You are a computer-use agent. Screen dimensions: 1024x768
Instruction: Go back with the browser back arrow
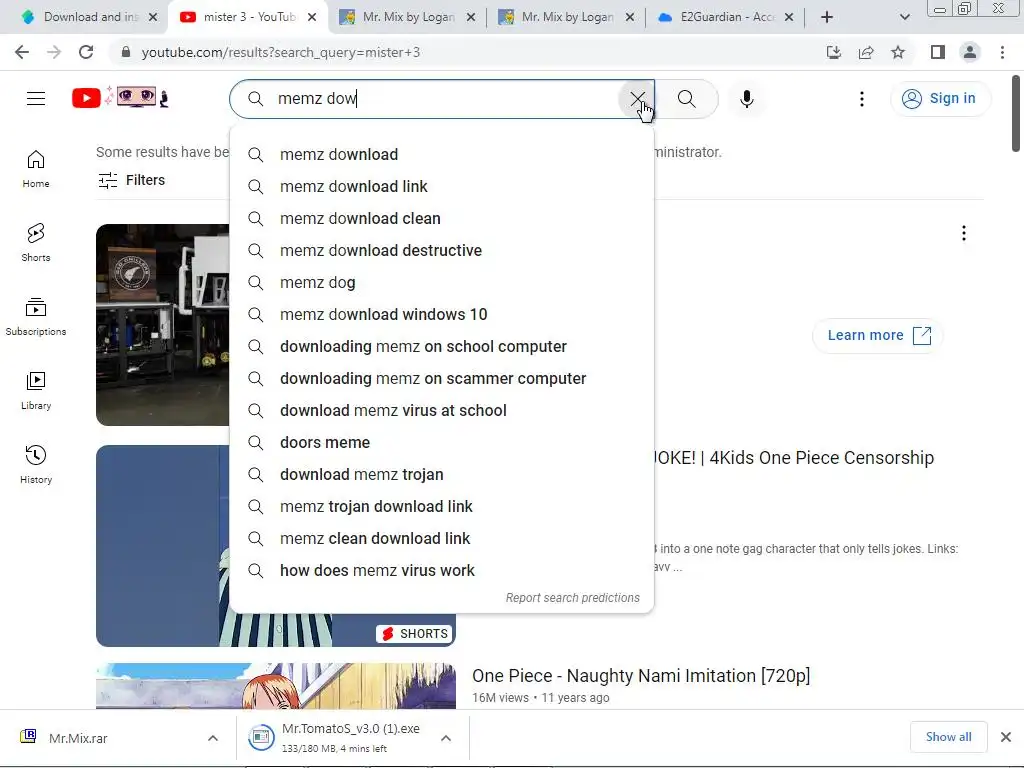(22, 52)
